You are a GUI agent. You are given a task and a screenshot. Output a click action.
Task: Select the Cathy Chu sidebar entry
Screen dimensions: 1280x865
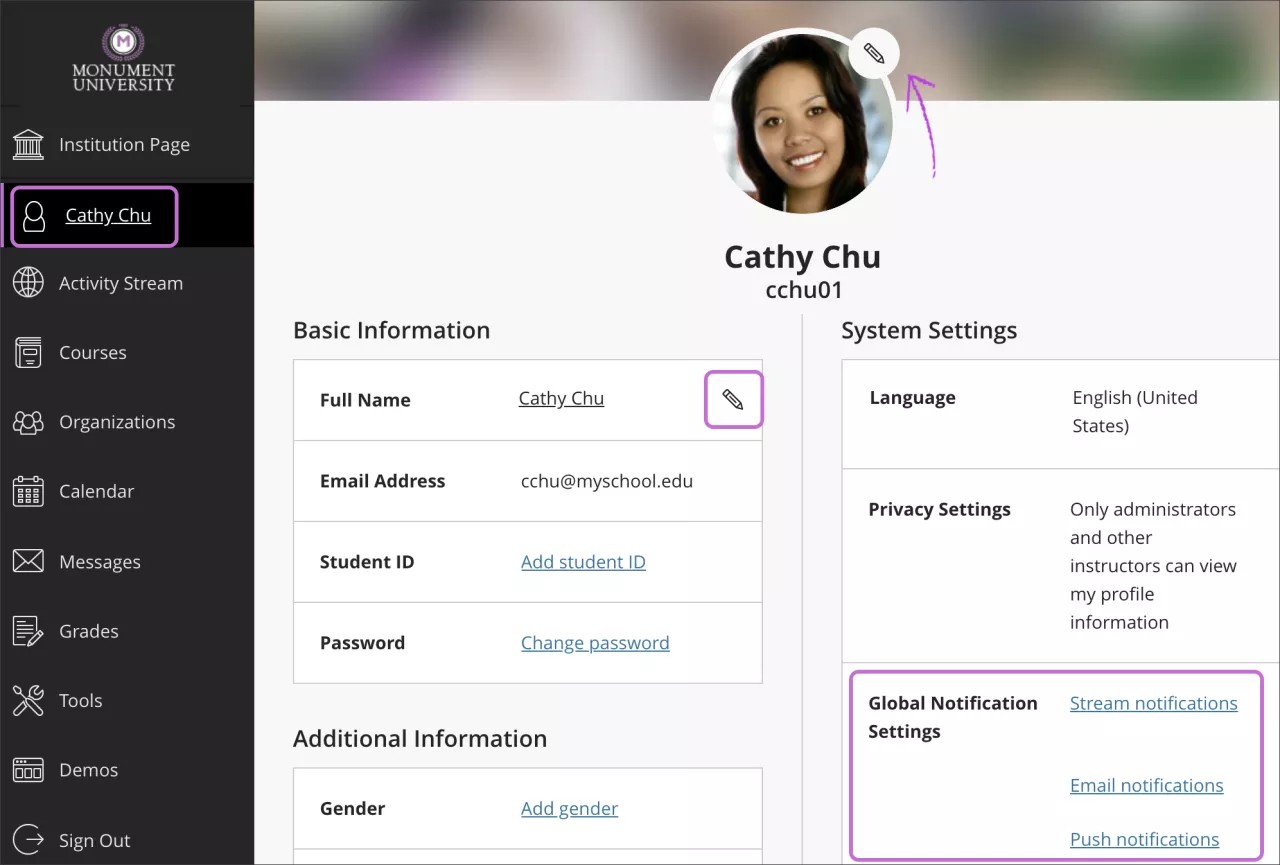[x=106, y=215]
